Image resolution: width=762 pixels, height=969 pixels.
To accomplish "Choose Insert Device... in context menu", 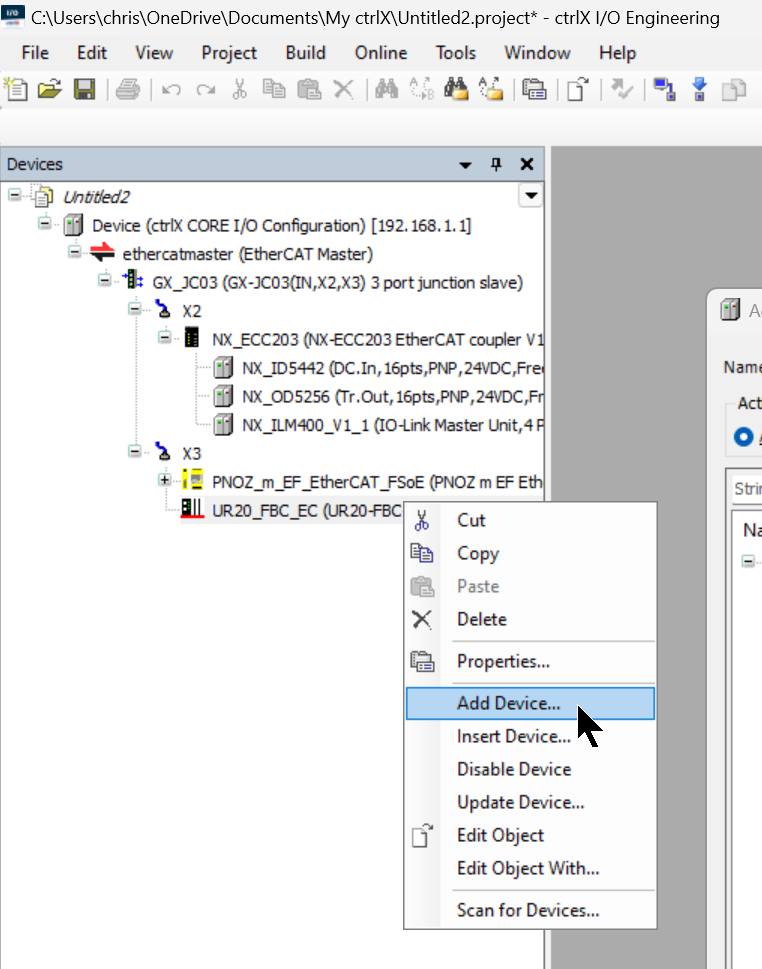I will pyautogui.click(x=530, y=737).
